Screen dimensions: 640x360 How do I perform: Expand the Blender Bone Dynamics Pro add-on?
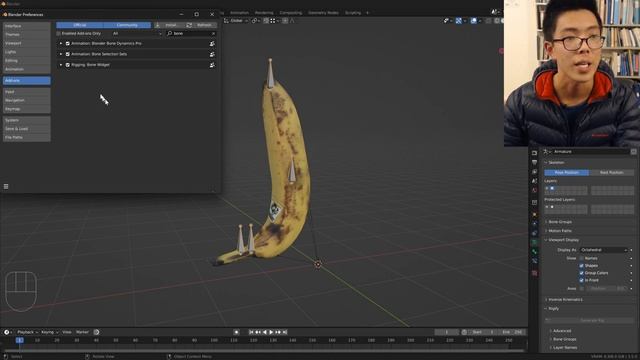point(61,43)
